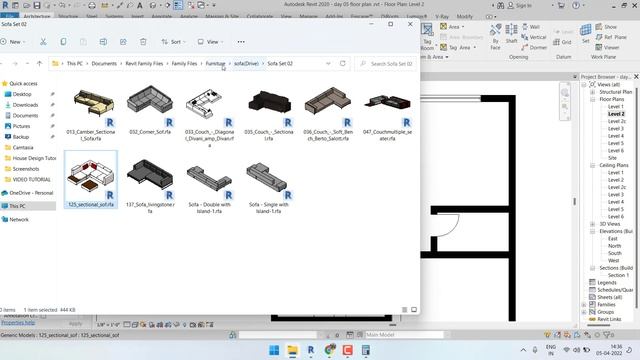Click Save in Revit quick access toolbar
This screenshot has width=640, height=360.
(37, 5)
